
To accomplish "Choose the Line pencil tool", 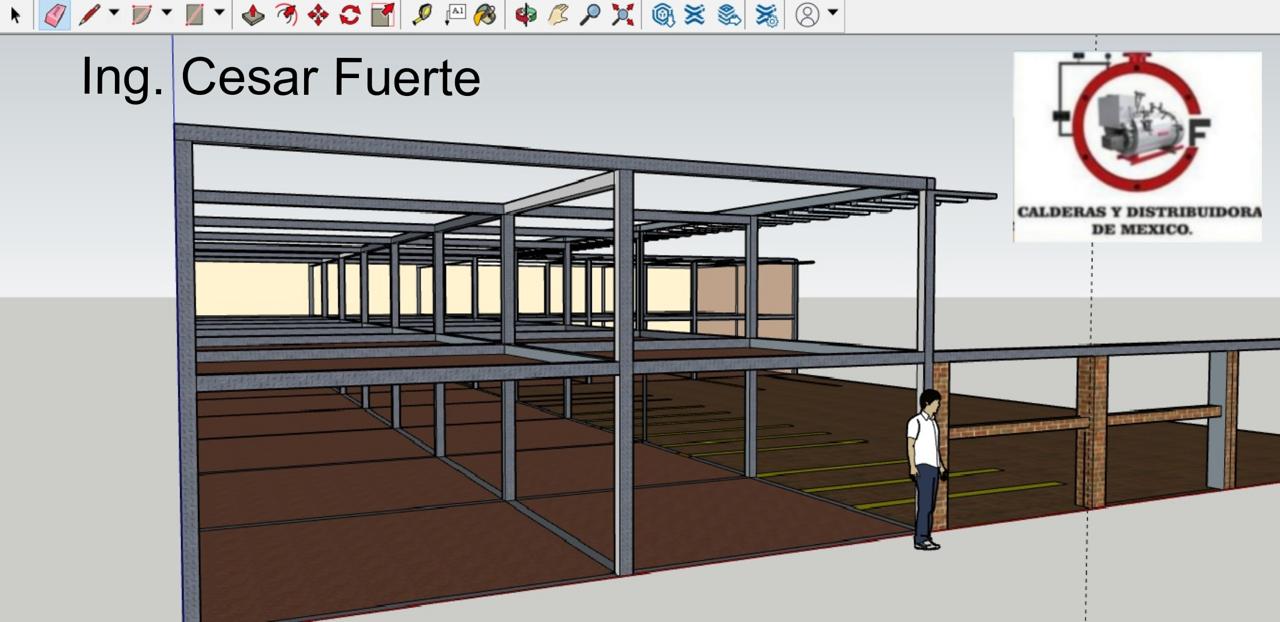I will pos(90,15).
